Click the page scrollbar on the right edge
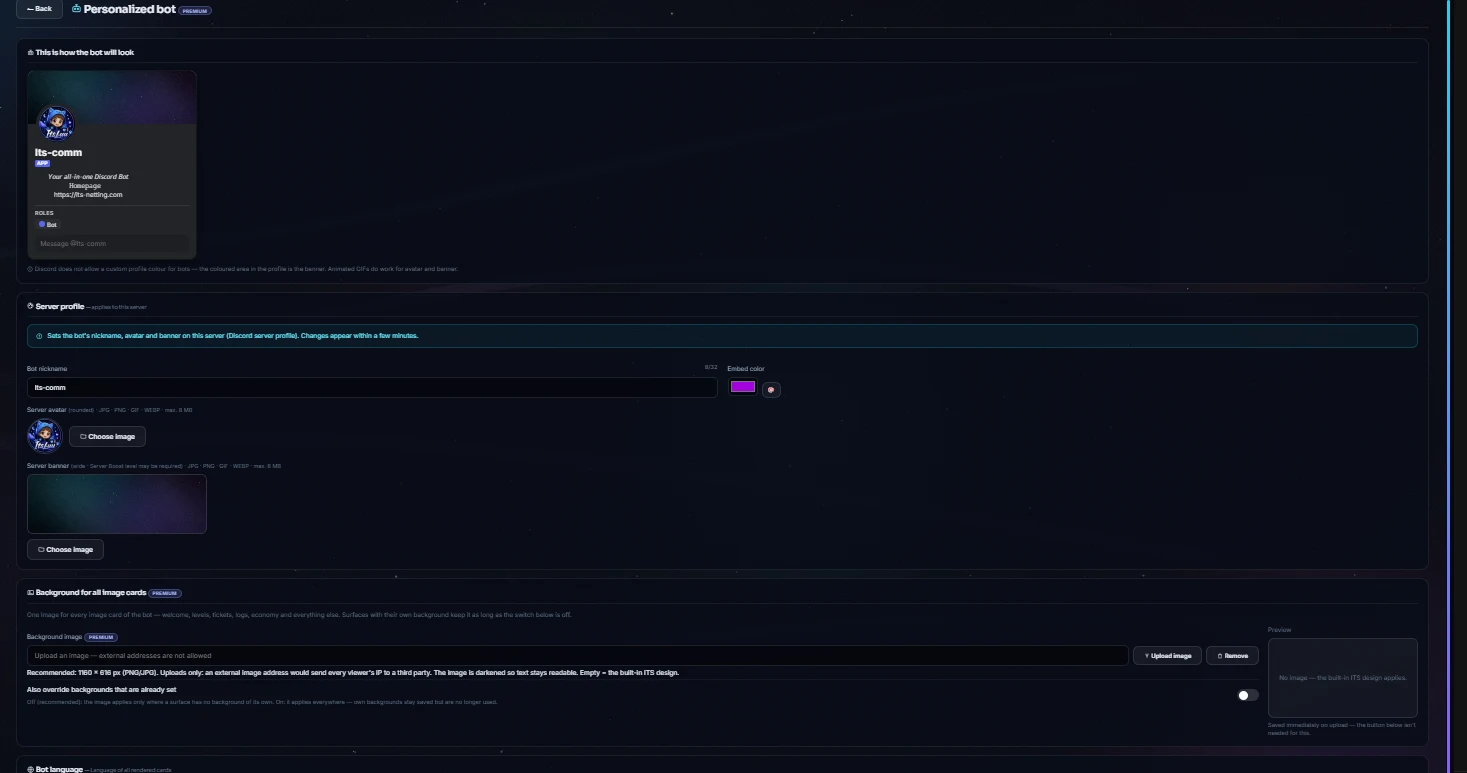The image size is (1467, 773). (1448, 386)
